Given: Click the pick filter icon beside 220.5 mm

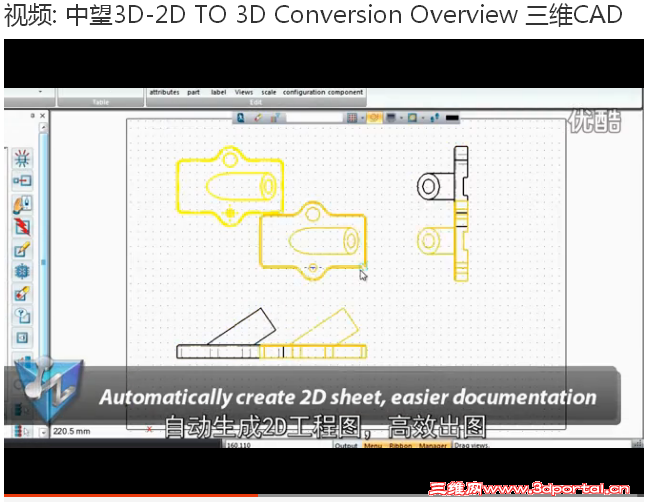Looking at the screenshot, I should tap(22, 432).
